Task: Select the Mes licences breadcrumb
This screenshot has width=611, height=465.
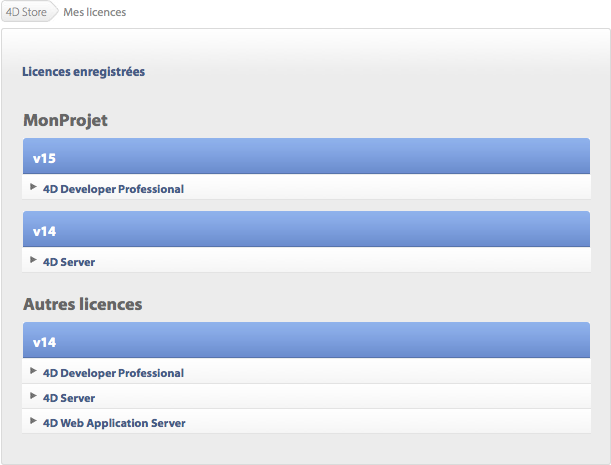Action: 94,13
